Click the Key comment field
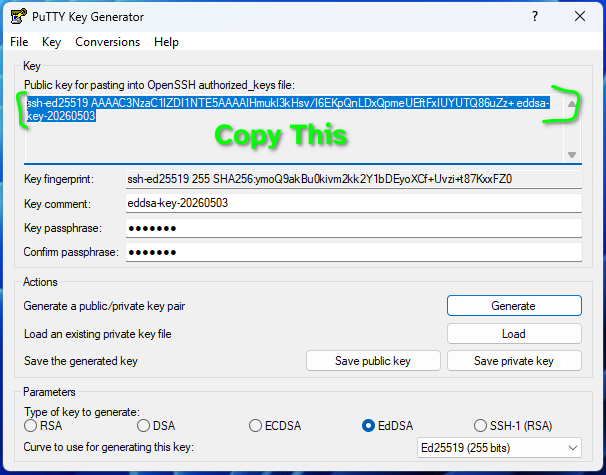This screenshot has width=606, height=475. (x=354, y=203)
